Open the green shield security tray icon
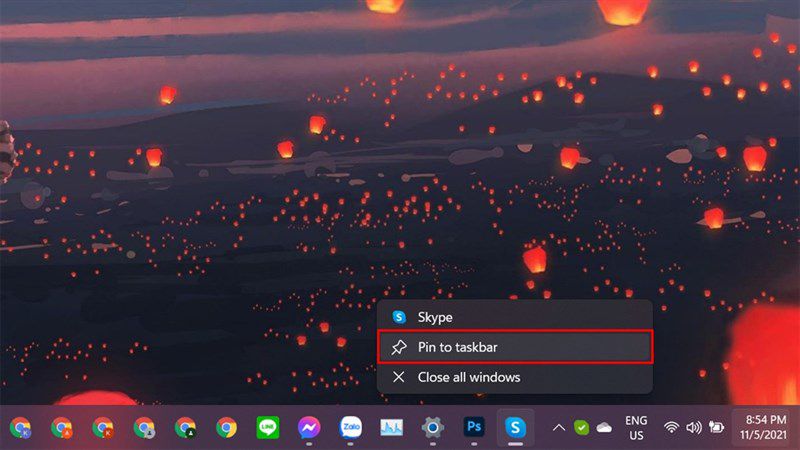Viewport: 800px width, 450px height. click(581, 428)
